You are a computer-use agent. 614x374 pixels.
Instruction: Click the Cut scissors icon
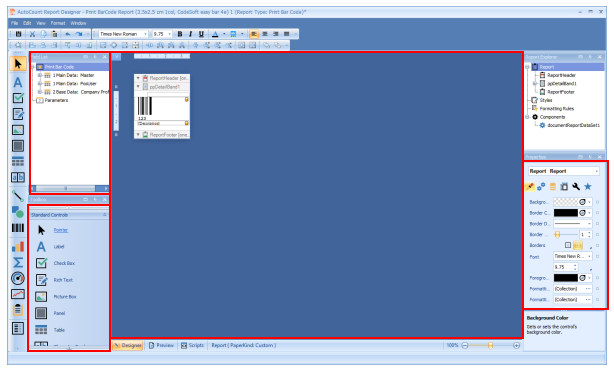pyautogui.click(x=33, y=34)
